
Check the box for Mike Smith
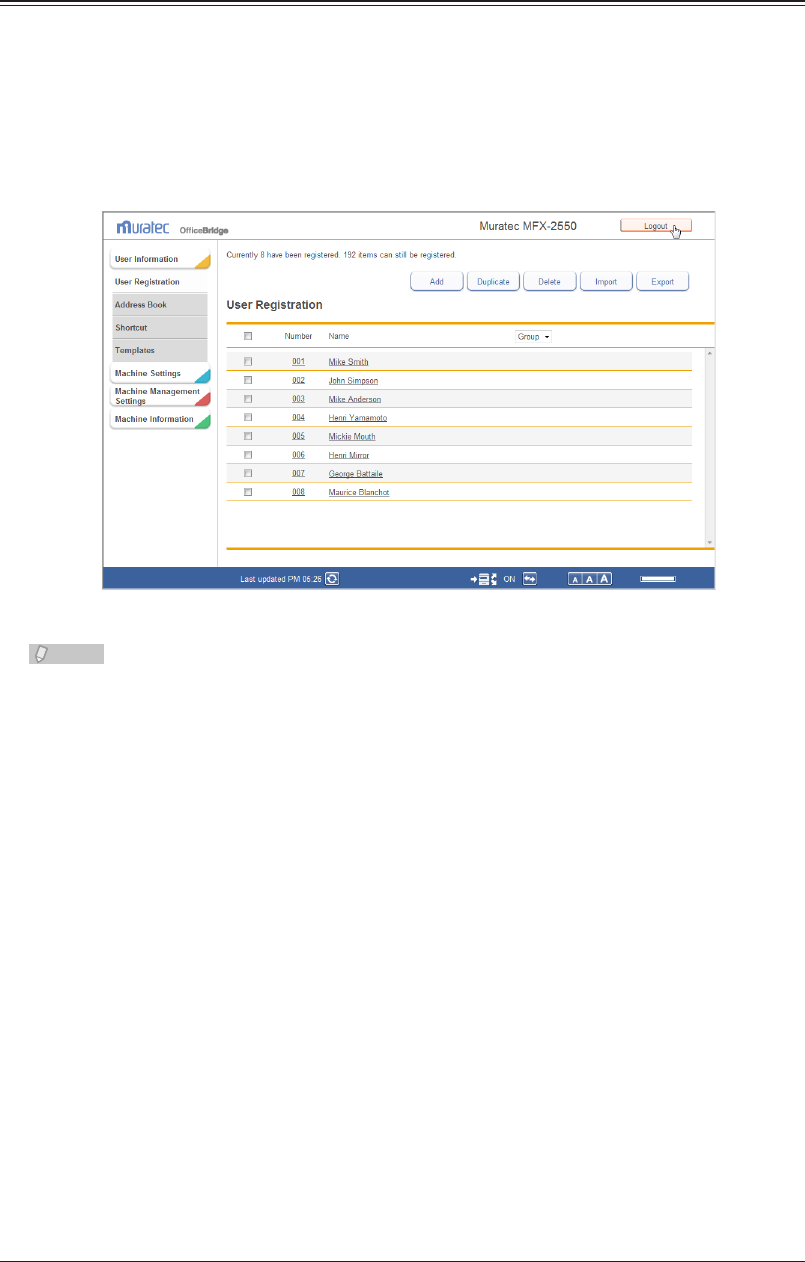(x=248, y=361)
